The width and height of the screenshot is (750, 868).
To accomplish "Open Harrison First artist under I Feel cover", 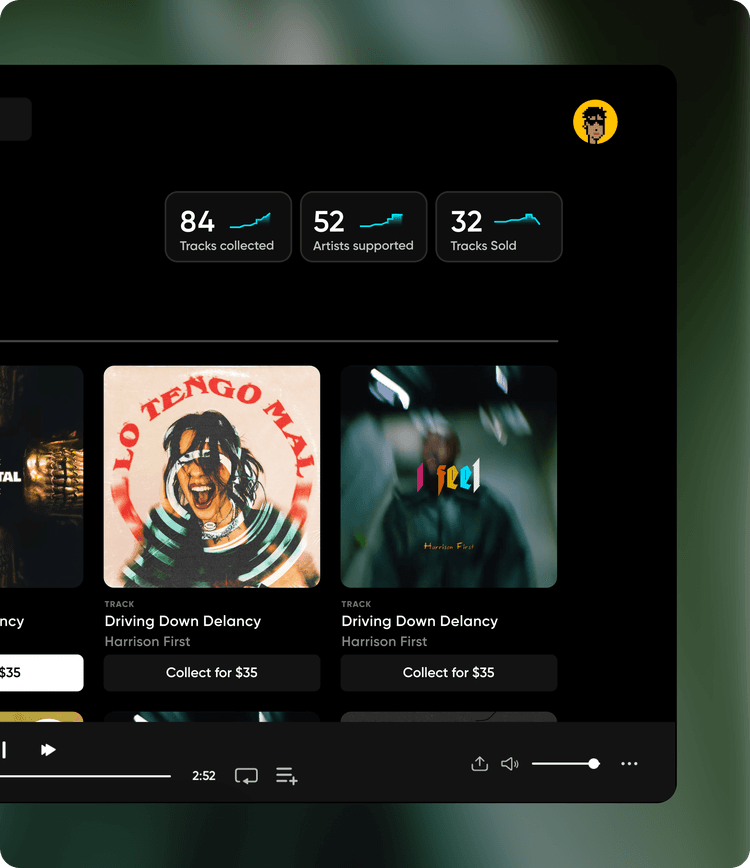I will [384, 642].
